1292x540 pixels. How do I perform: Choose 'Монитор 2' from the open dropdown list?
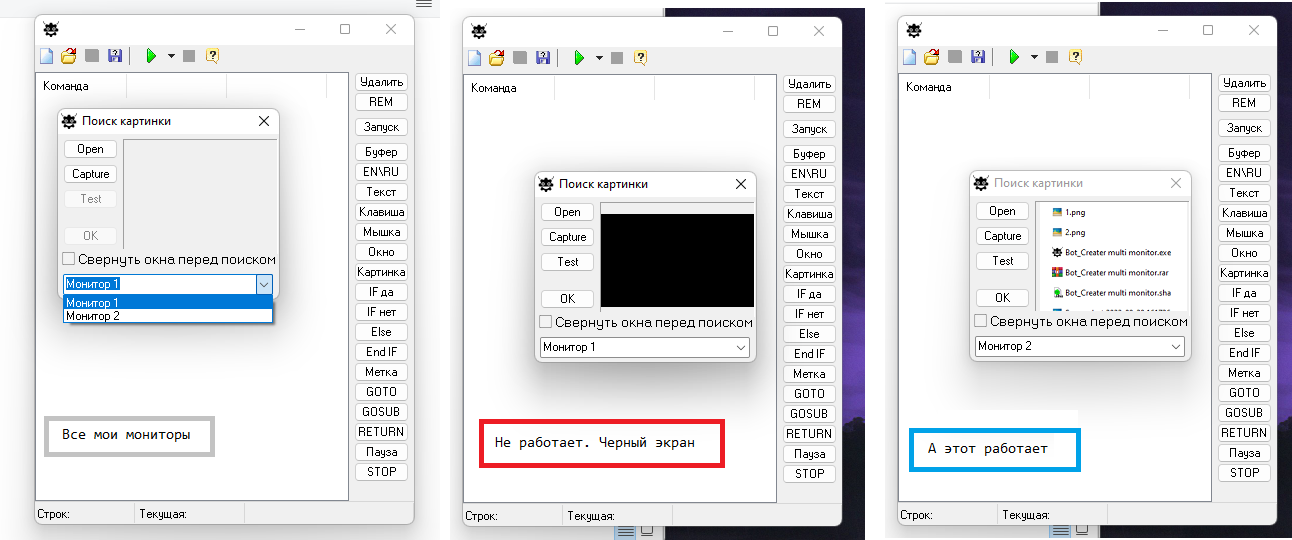point(92,316)
